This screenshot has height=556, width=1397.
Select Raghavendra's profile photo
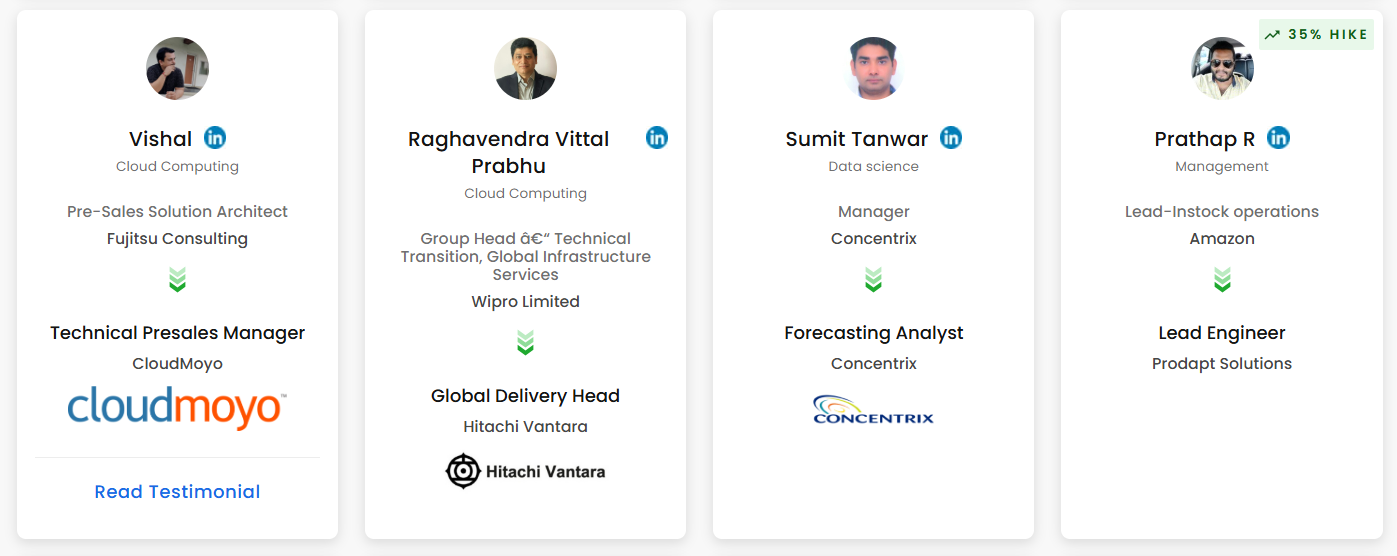click(525, 68)
